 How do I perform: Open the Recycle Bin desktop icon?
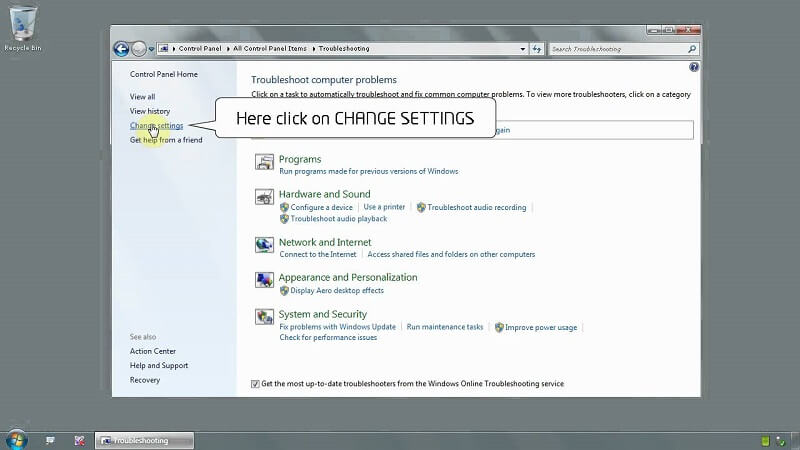tap(22, 28)
